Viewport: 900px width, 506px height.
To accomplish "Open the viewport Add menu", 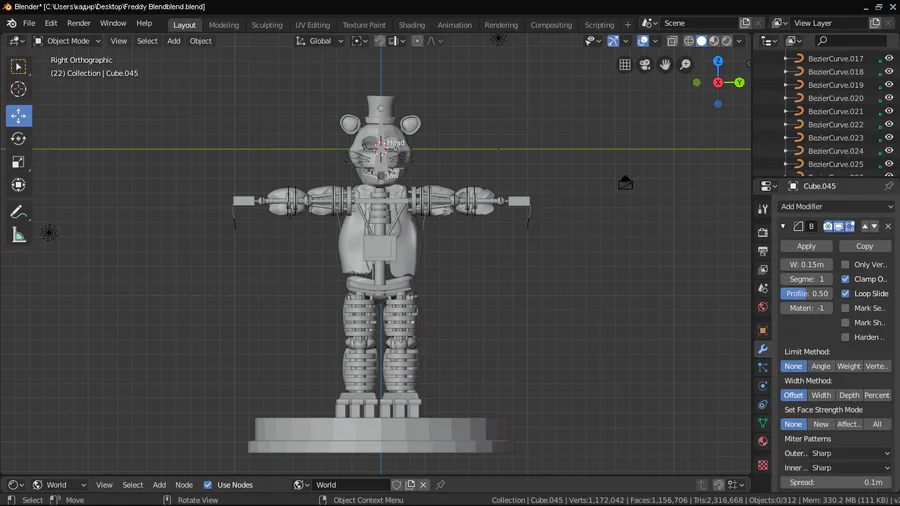I will pos(173,41).
